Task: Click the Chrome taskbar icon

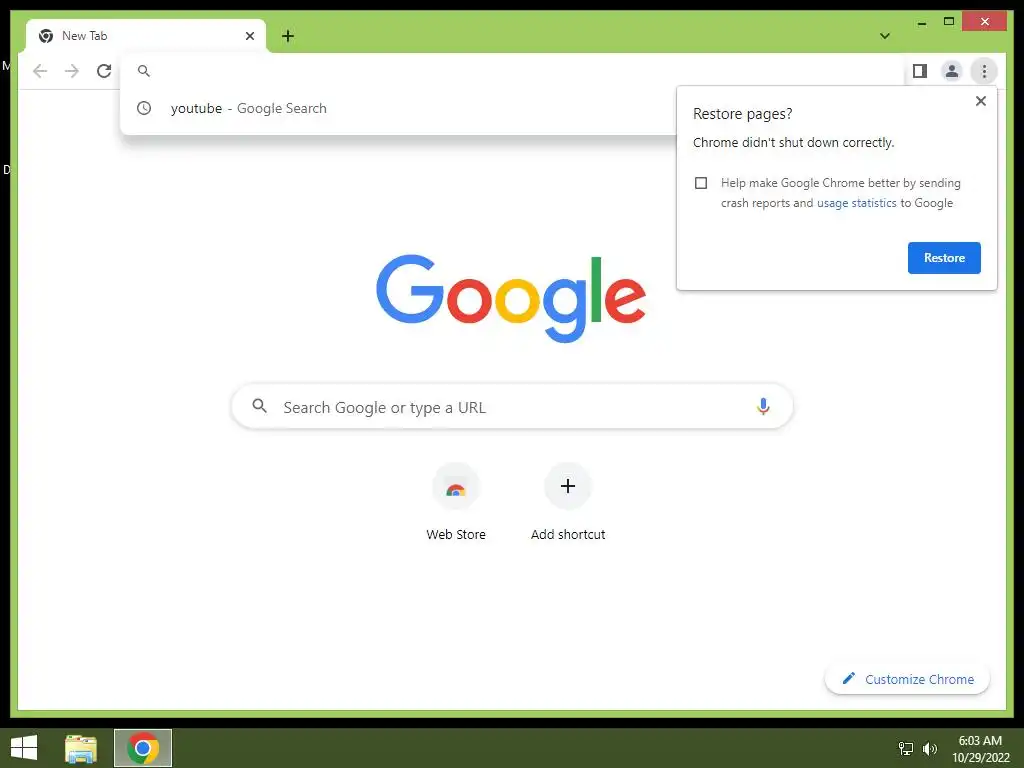Action: tap(143, 748)
